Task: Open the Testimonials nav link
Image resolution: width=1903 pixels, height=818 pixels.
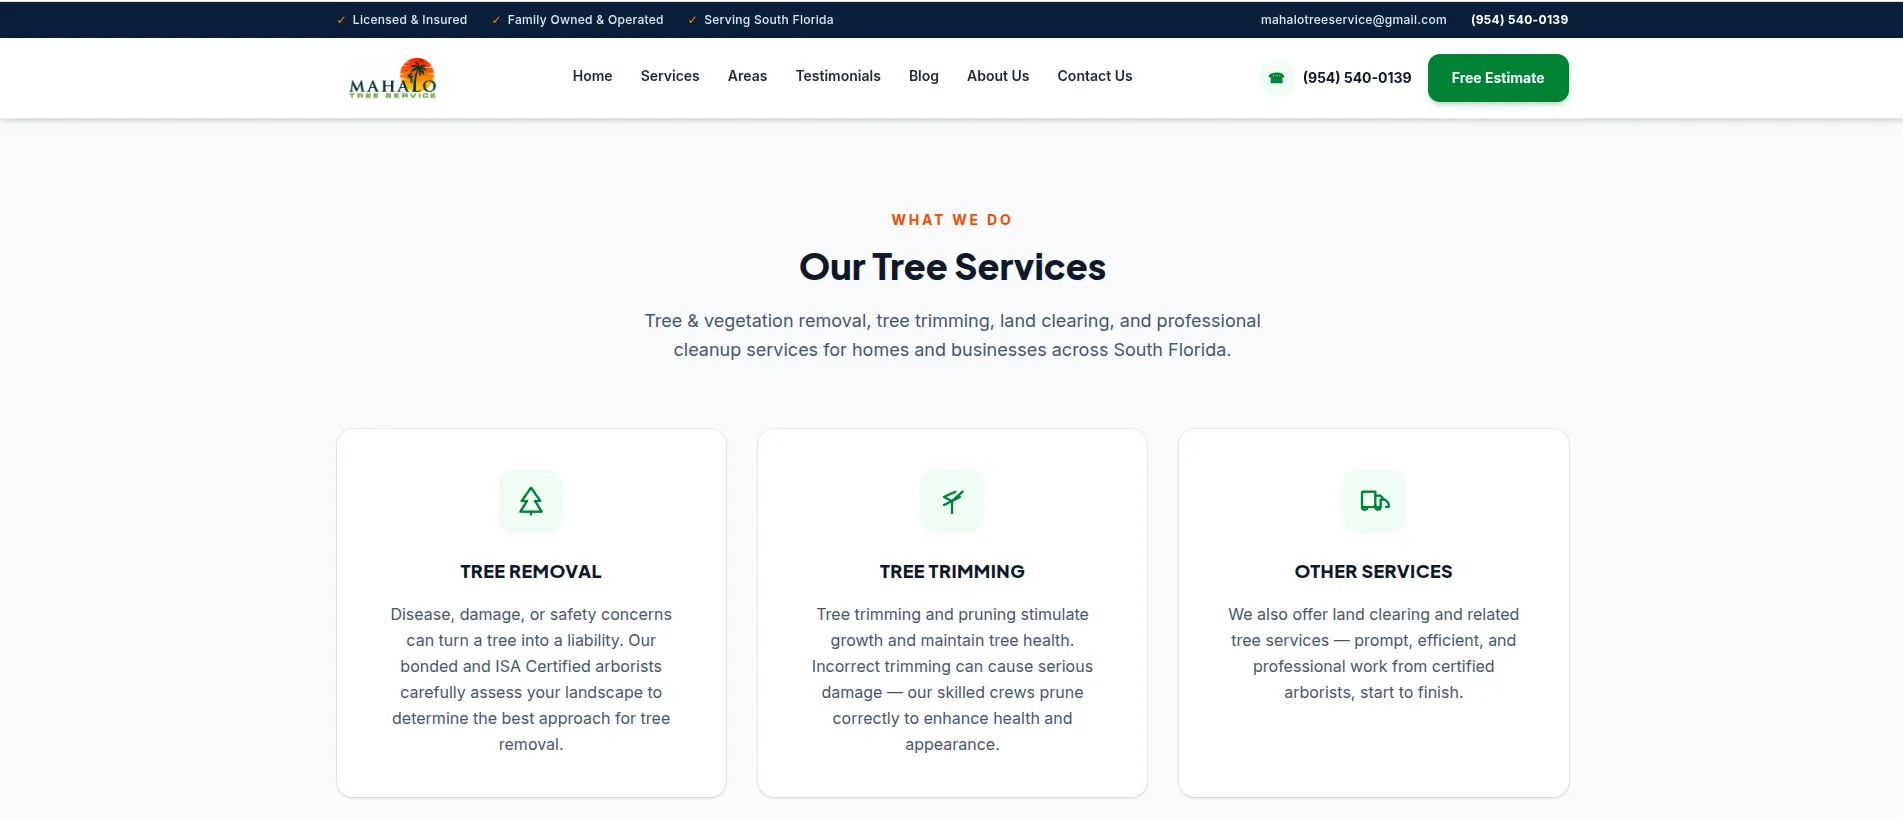Action: [x=838, y=76]
